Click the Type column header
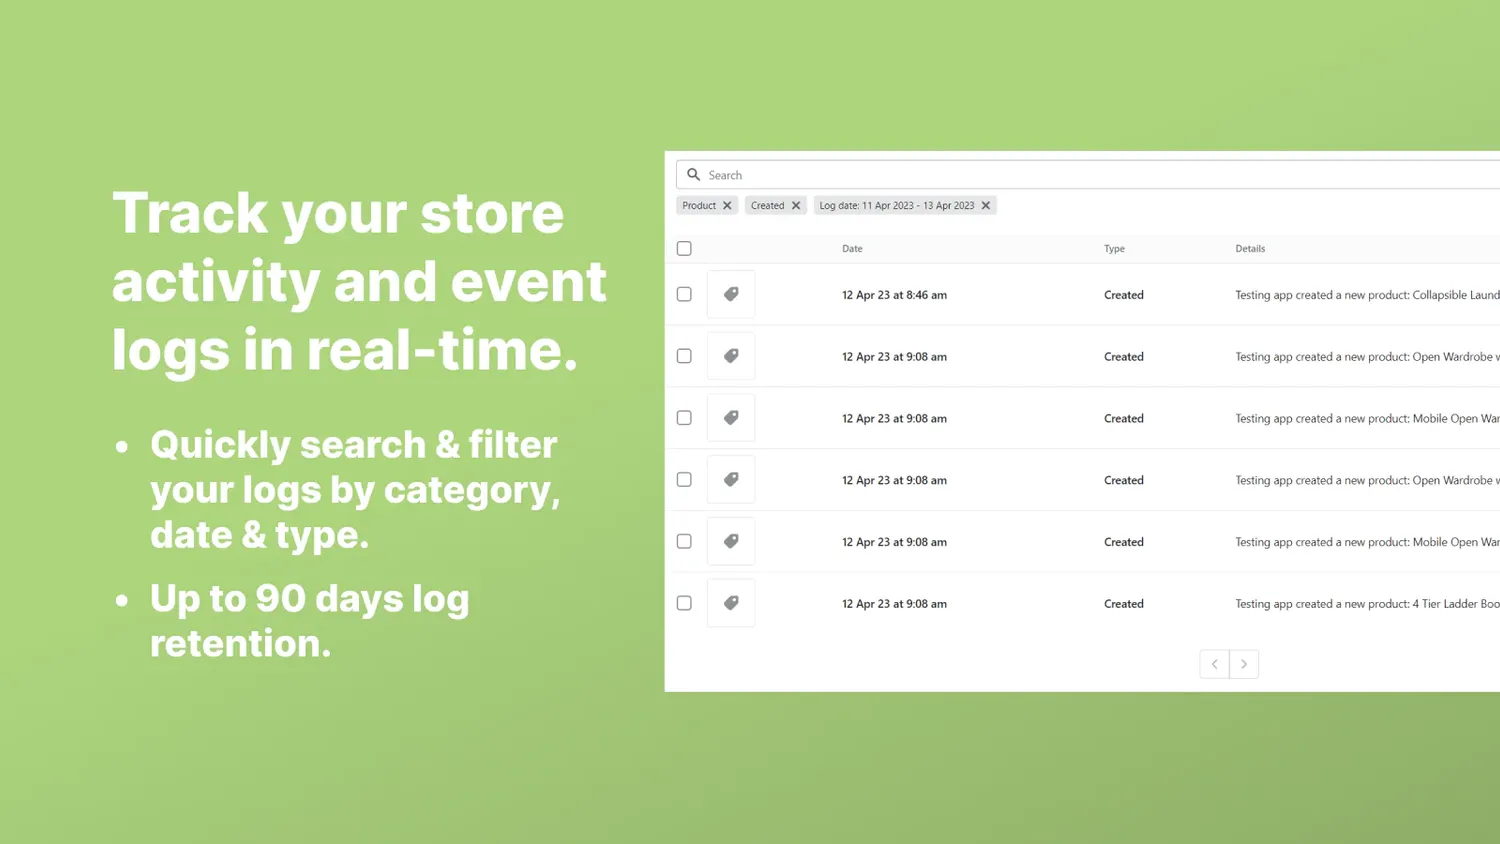1500x844 pixels. click(1114, 248)
